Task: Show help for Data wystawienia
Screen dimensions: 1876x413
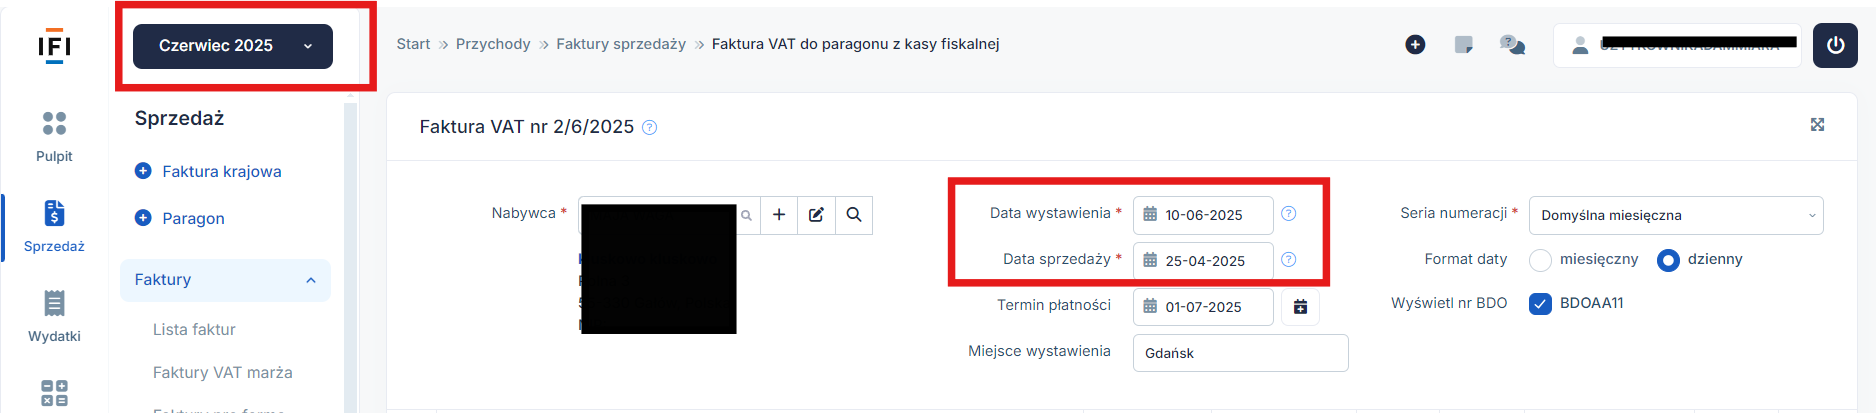Action: pos(1289,214)
